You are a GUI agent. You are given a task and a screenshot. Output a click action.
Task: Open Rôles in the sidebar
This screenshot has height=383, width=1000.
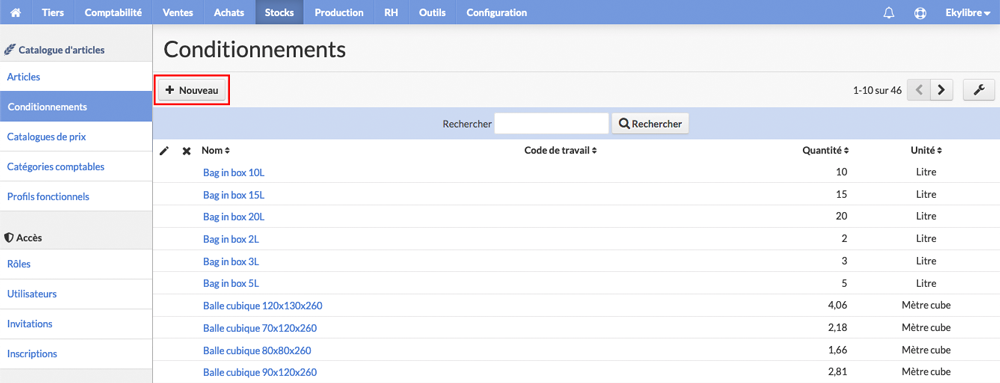[x=76, y=264]
